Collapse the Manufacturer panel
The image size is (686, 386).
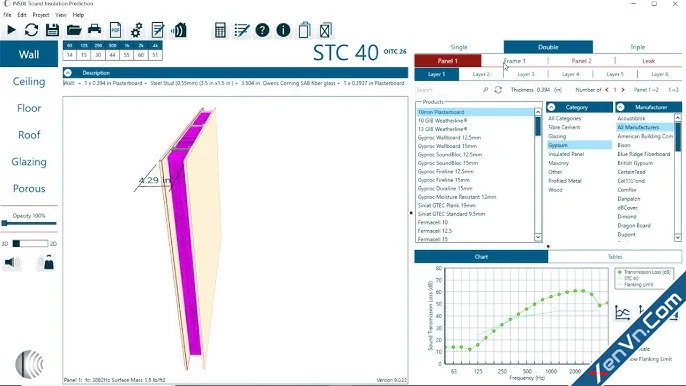(620, 107)
